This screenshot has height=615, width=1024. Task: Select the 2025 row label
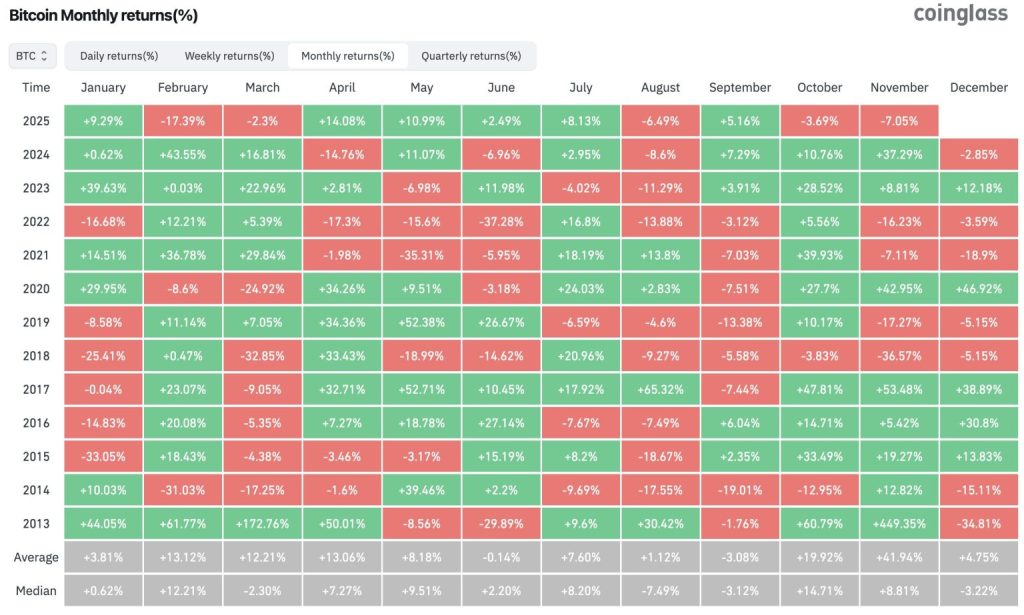[x=35, y=121]
